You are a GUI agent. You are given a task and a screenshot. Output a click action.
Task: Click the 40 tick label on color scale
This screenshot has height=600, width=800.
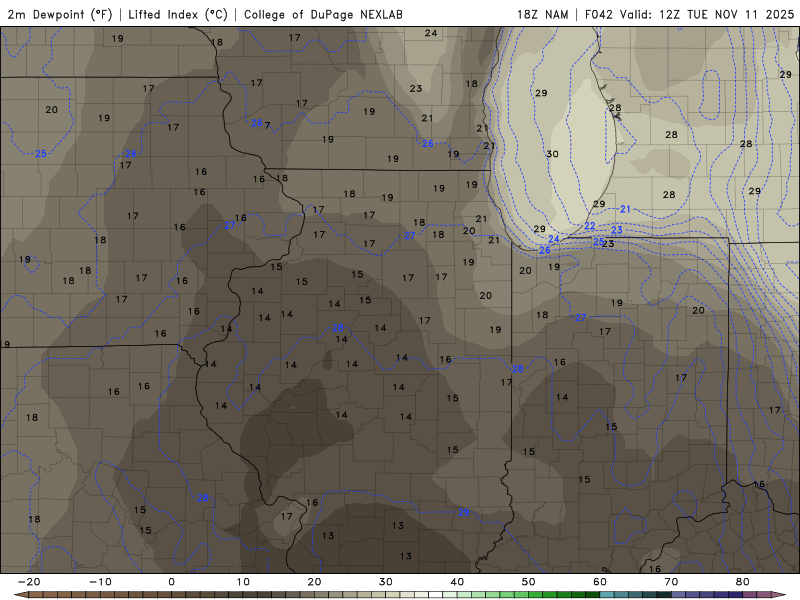pyautogui.click(x=457, y=582)
